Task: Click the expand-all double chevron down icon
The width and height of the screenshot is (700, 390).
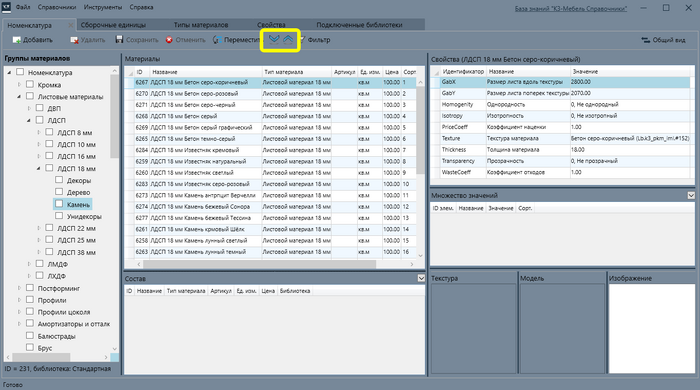Action: 274,40
